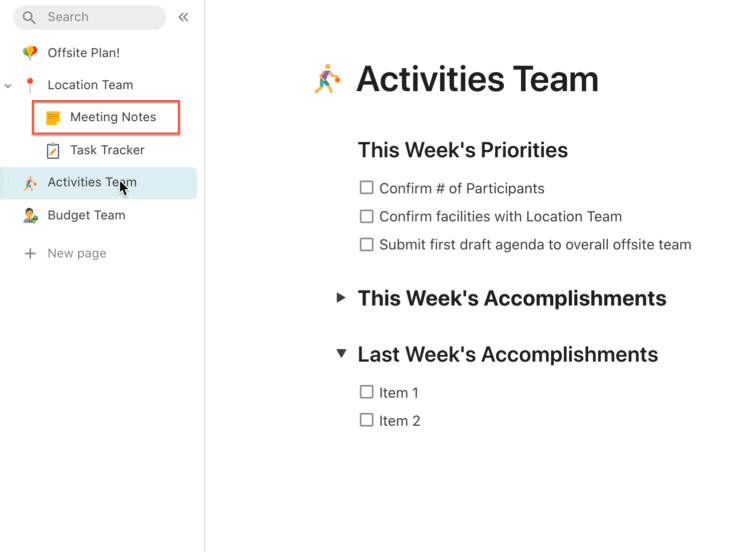Open the Budget Team page
The image size is (741, 552).
[x=86, y=215]
